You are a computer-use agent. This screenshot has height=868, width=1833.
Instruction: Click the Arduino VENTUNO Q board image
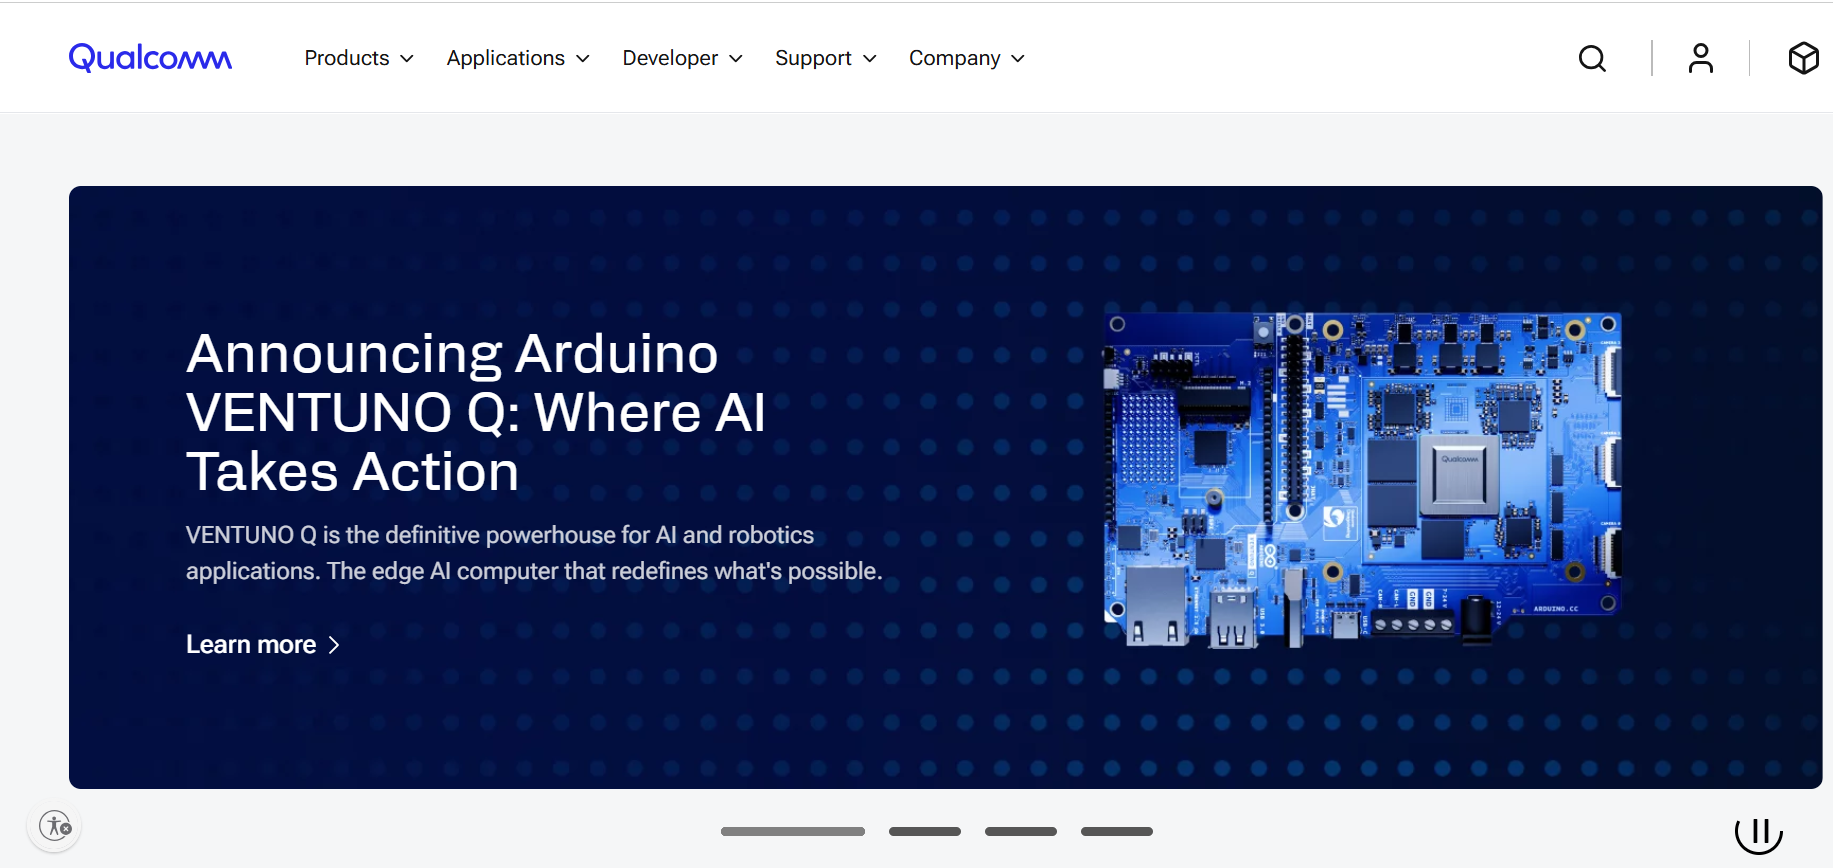[x=1361, y=479]
